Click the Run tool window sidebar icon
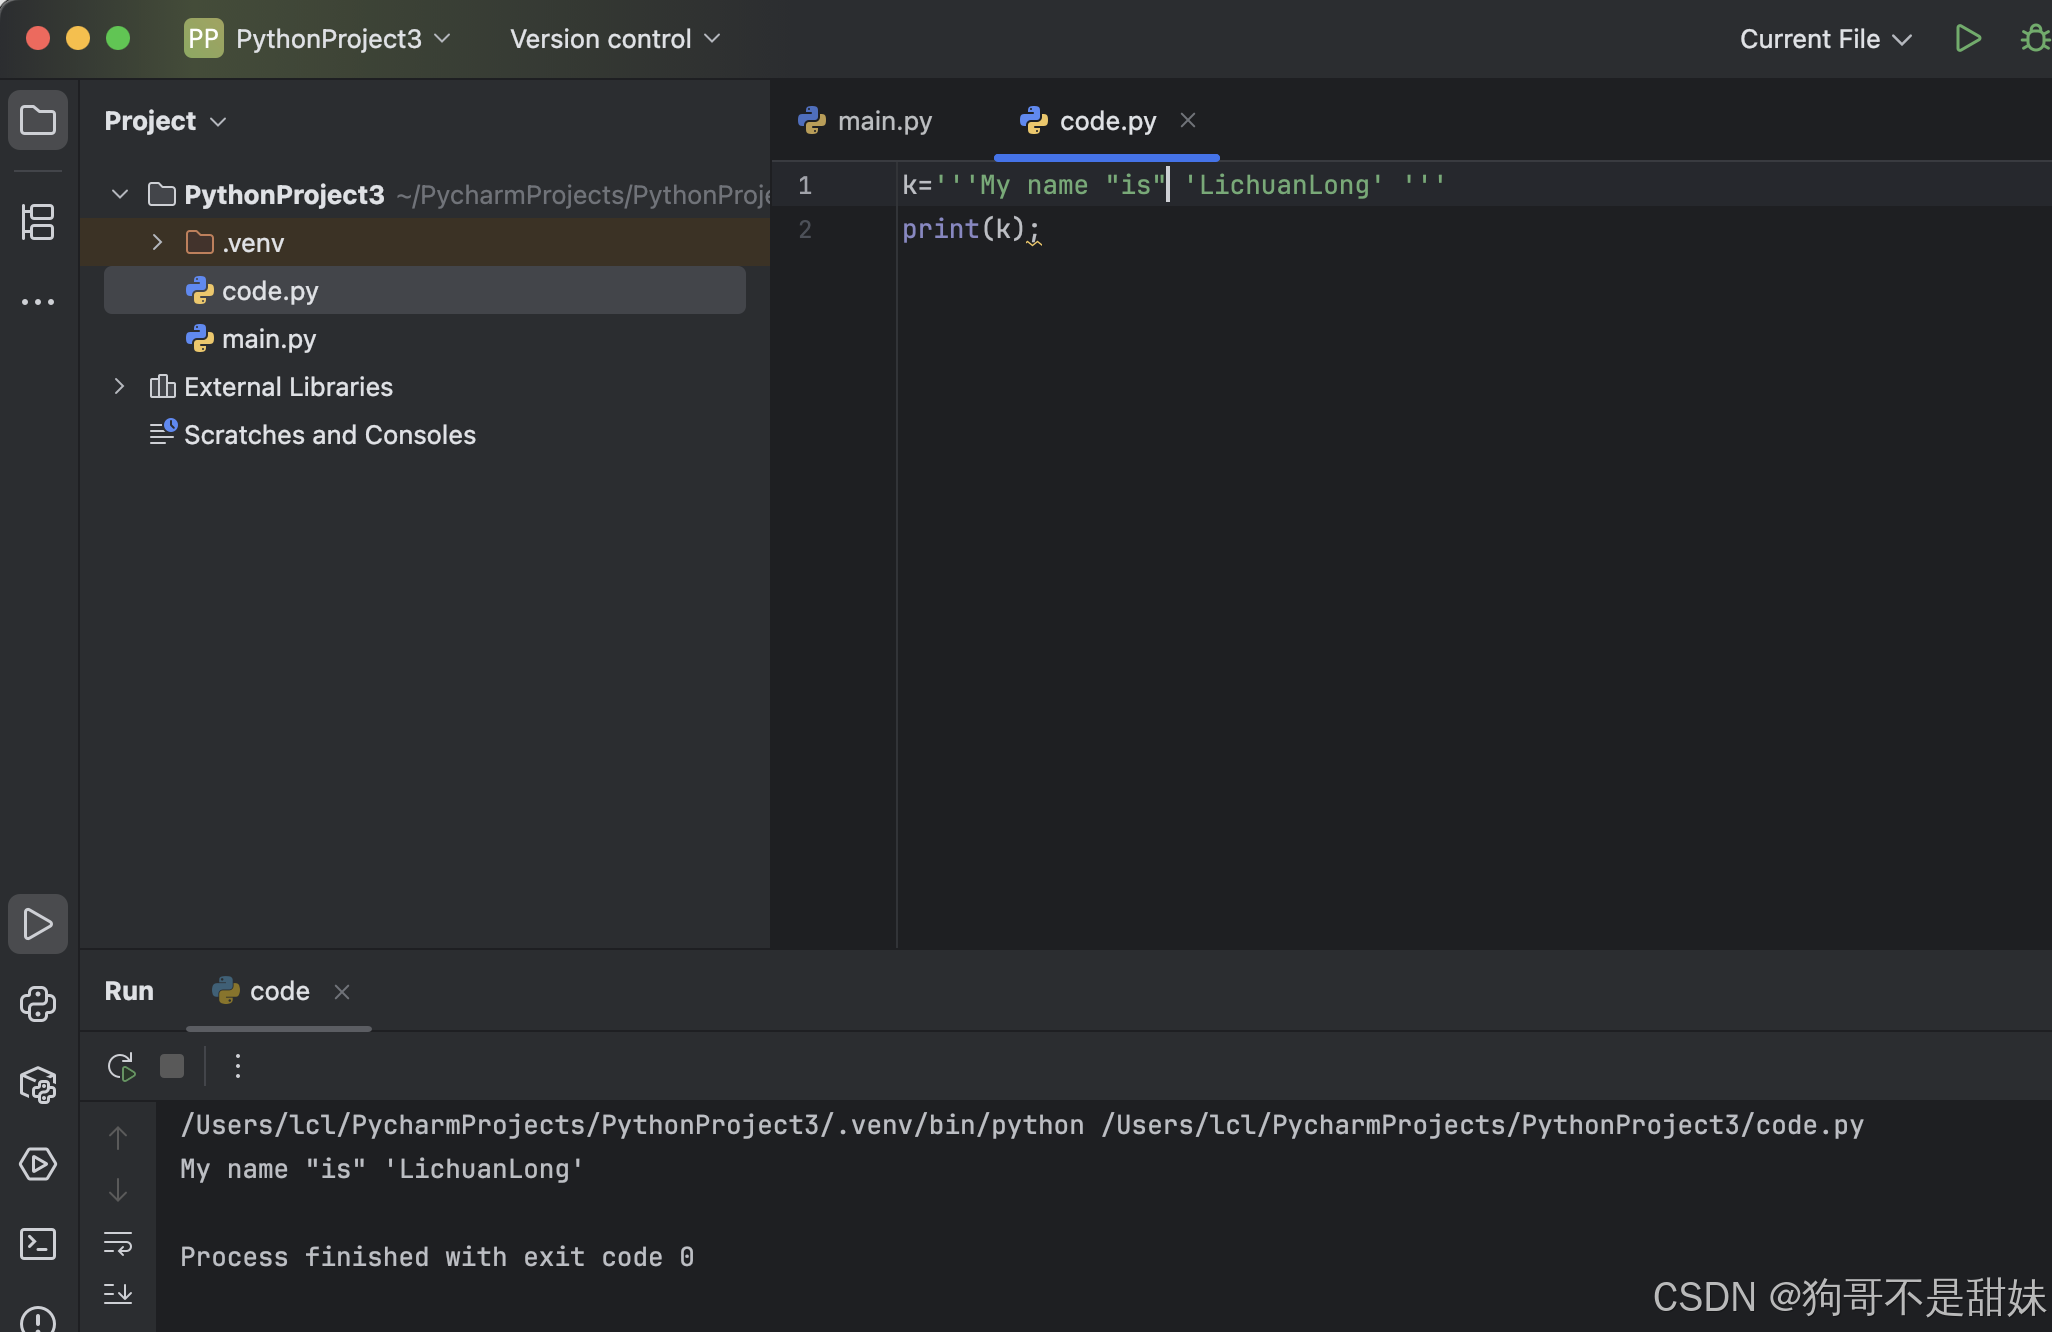Screen dimensions: 2052x1332 pyautogui.click(x=38, y=924)
